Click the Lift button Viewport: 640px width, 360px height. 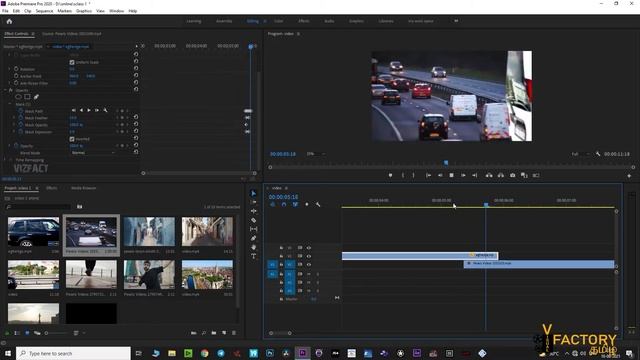click(489, 175)
